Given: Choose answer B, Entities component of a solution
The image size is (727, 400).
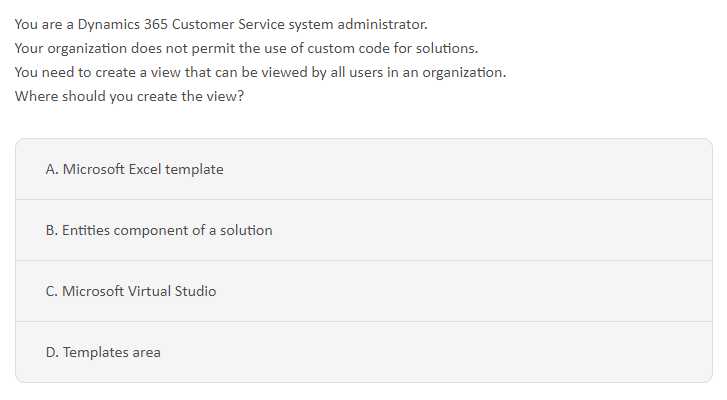Looking at the screenshot, I should [364, 230].
